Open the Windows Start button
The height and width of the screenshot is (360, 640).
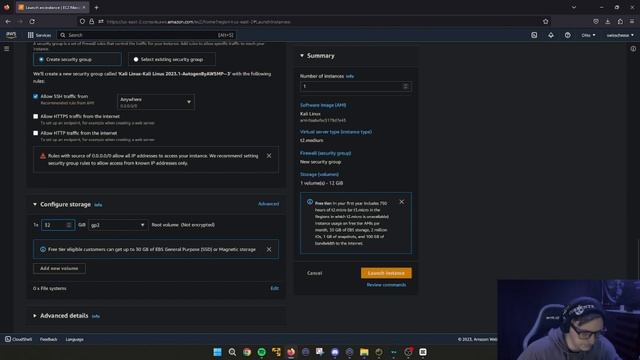click(x=218, y=352)
